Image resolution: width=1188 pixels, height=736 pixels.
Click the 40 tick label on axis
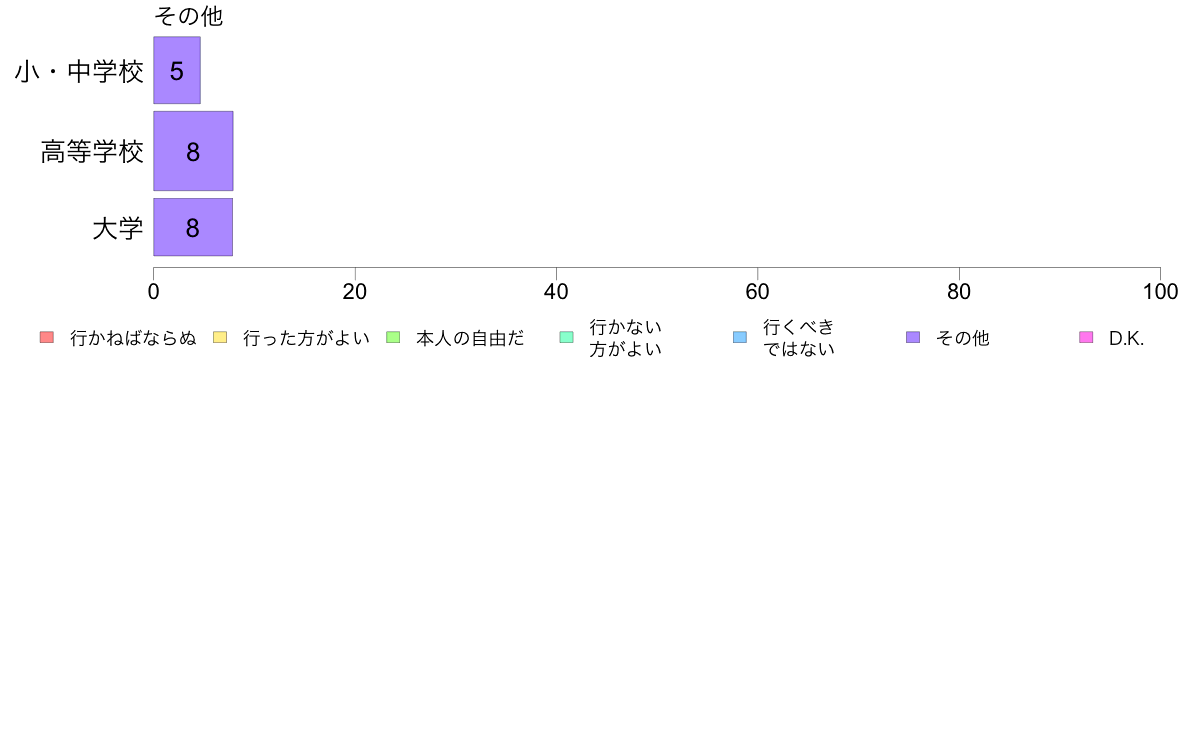pyautogui.click(x=556, y=292)
